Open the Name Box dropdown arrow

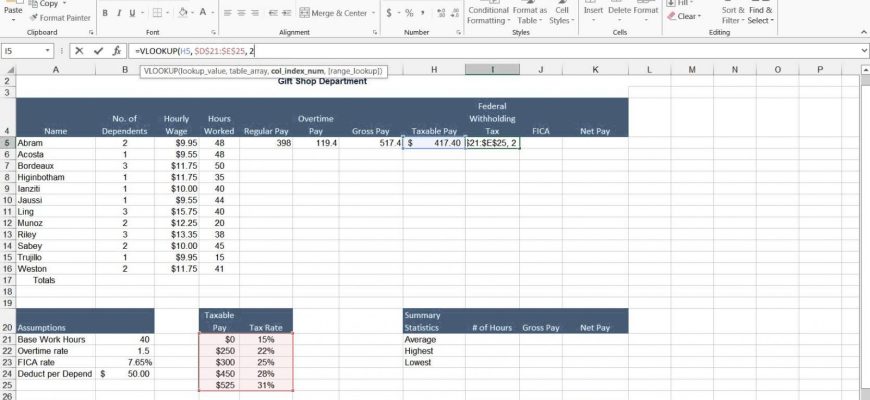tap(48, 51)
